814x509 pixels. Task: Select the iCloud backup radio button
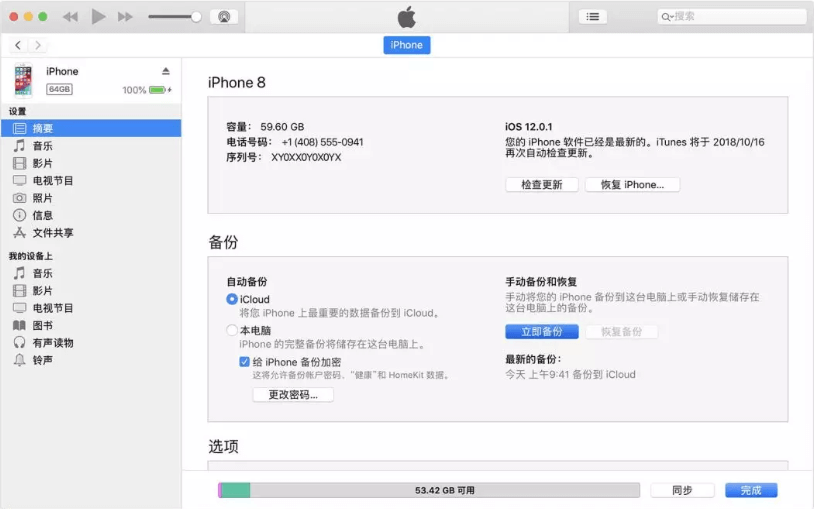(232, 299)
